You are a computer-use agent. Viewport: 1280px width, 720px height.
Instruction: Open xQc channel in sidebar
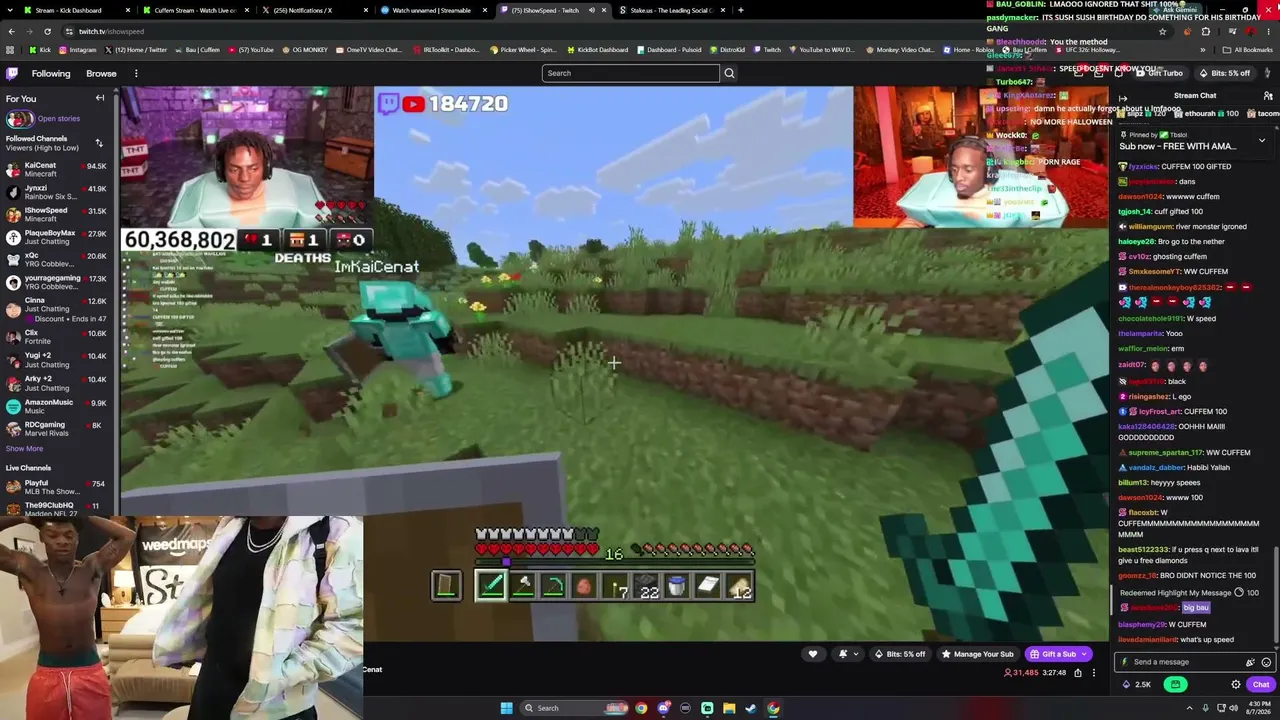click(x=56, y=260)
